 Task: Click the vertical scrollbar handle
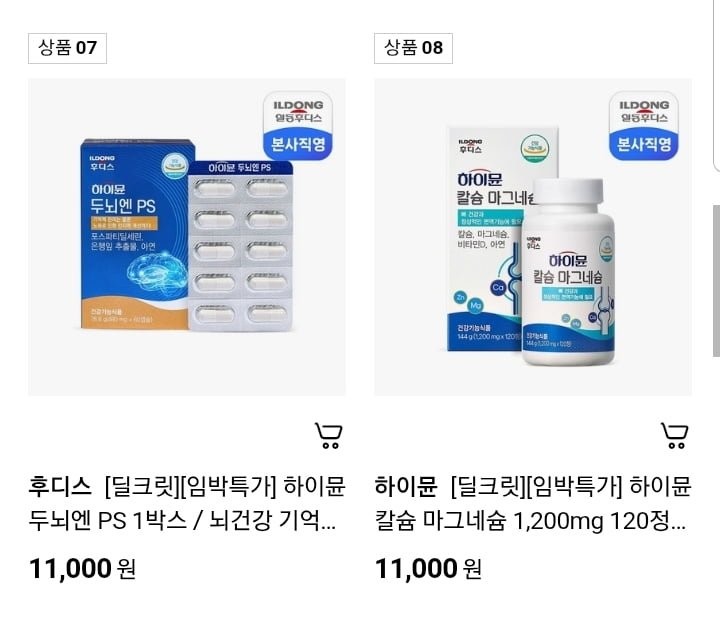(716, 281)
